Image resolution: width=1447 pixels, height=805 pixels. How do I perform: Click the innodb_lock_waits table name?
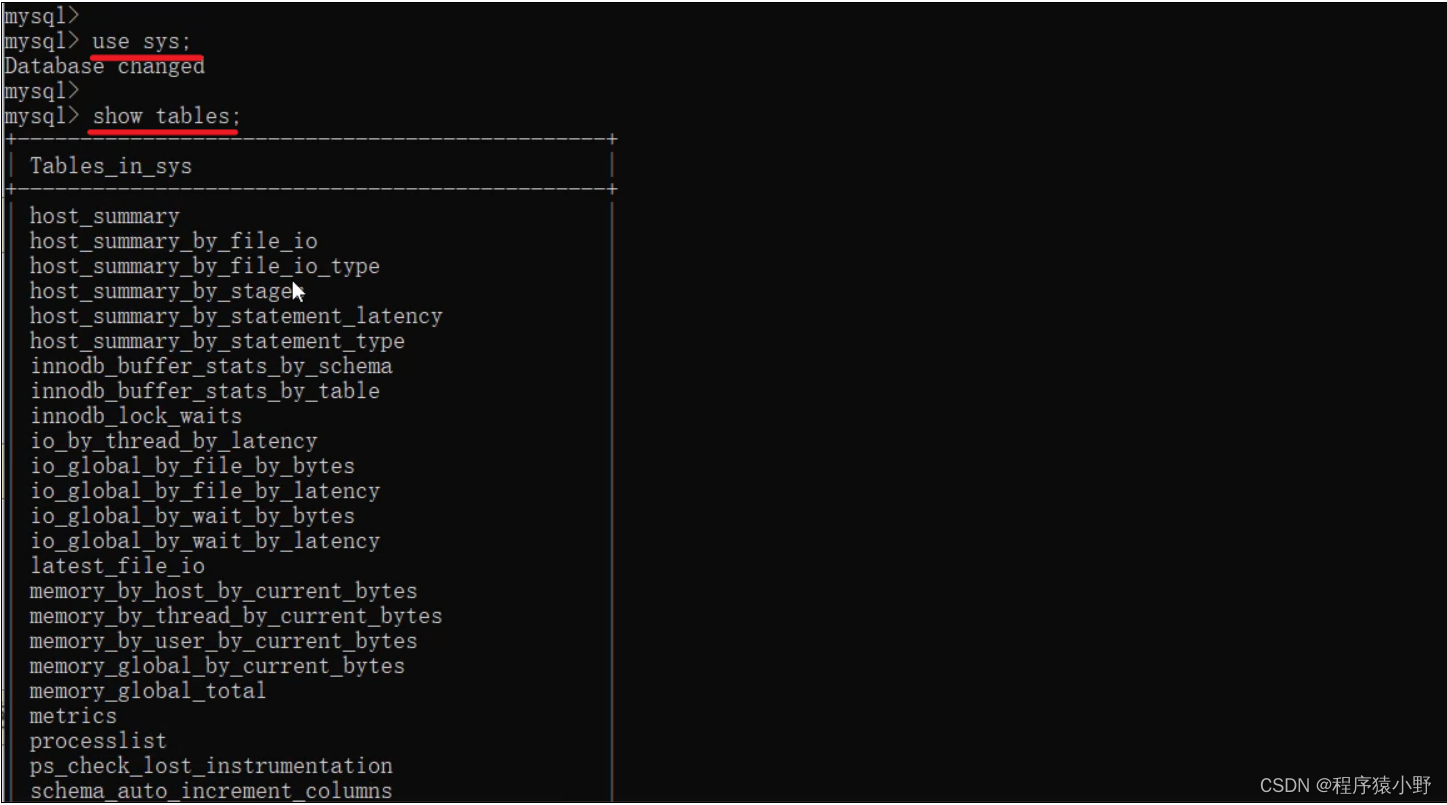point(135,416)
